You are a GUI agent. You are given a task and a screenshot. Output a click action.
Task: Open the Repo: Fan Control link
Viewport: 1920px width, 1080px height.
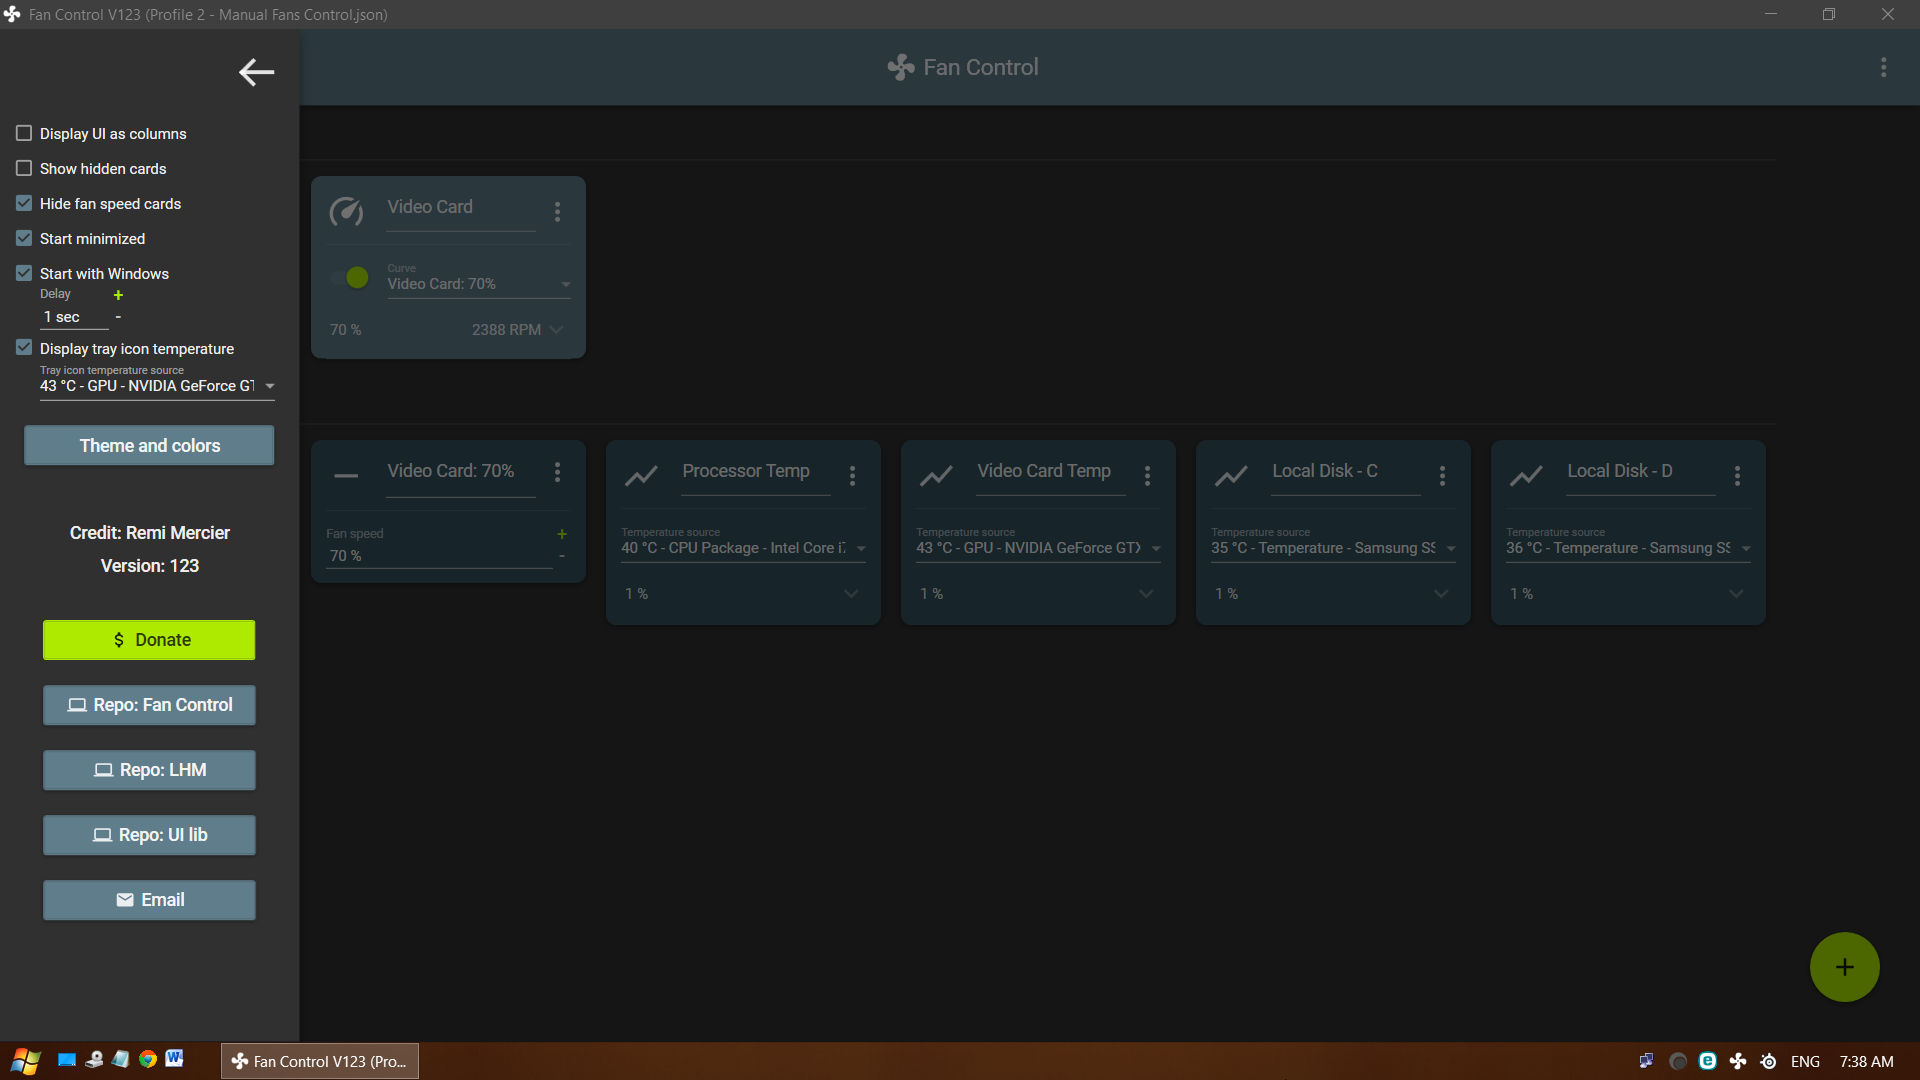click(148, 704)
